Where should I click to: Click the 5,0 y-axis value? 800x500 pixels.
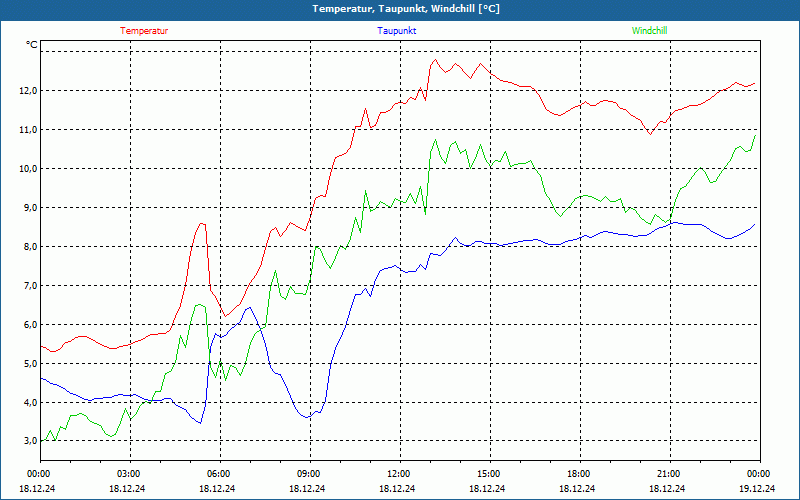coord(30,364)
